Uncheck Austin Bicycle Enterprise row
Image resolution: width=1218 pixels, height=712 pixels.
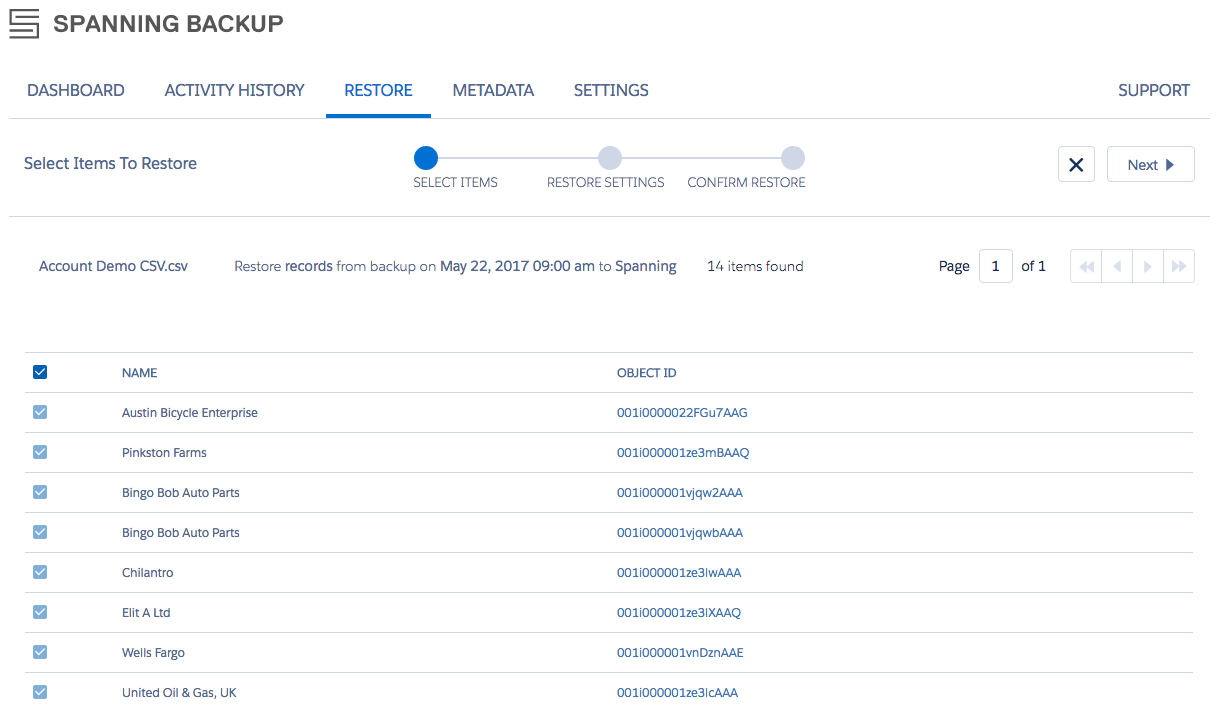[40, 412]
